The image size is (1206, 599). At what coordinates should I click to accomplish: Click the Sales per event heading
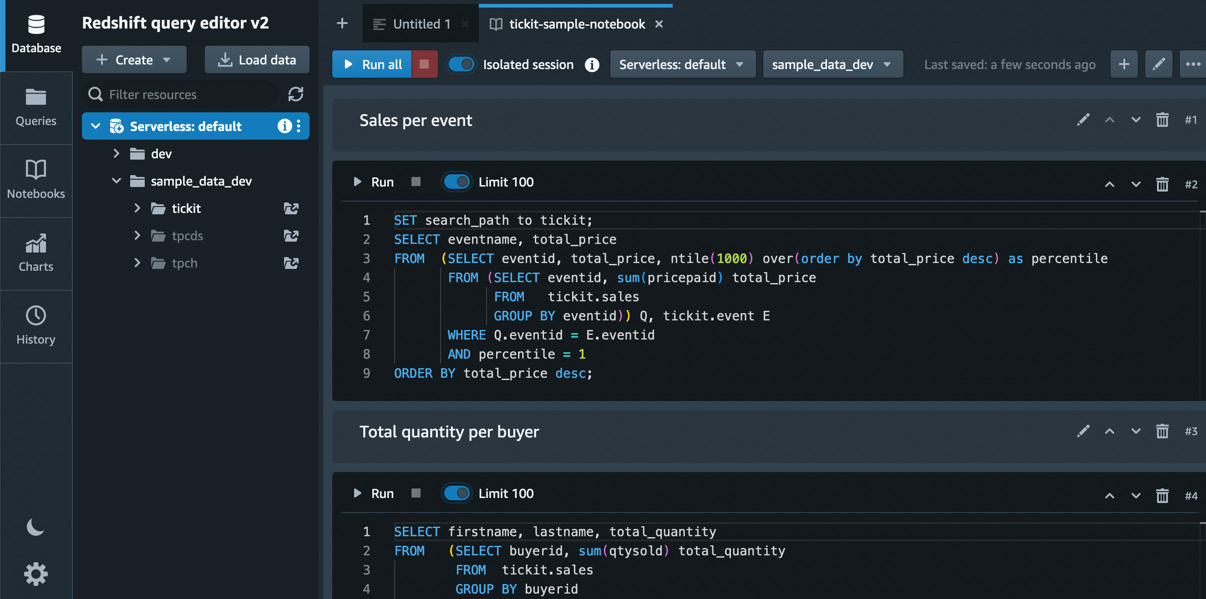(x=415, y=120)
